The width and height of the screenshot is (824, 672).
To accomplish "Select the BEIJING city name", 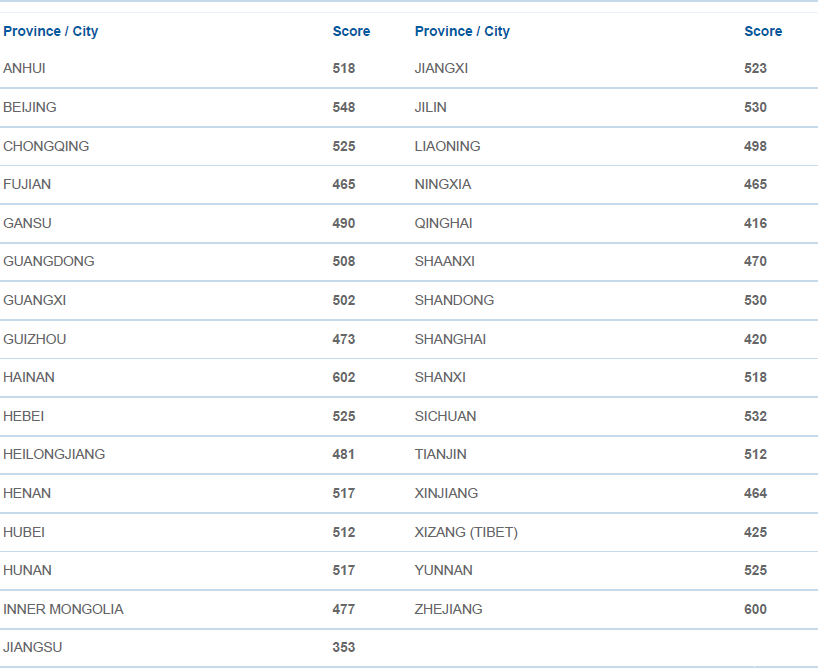I will pos(30,107).
